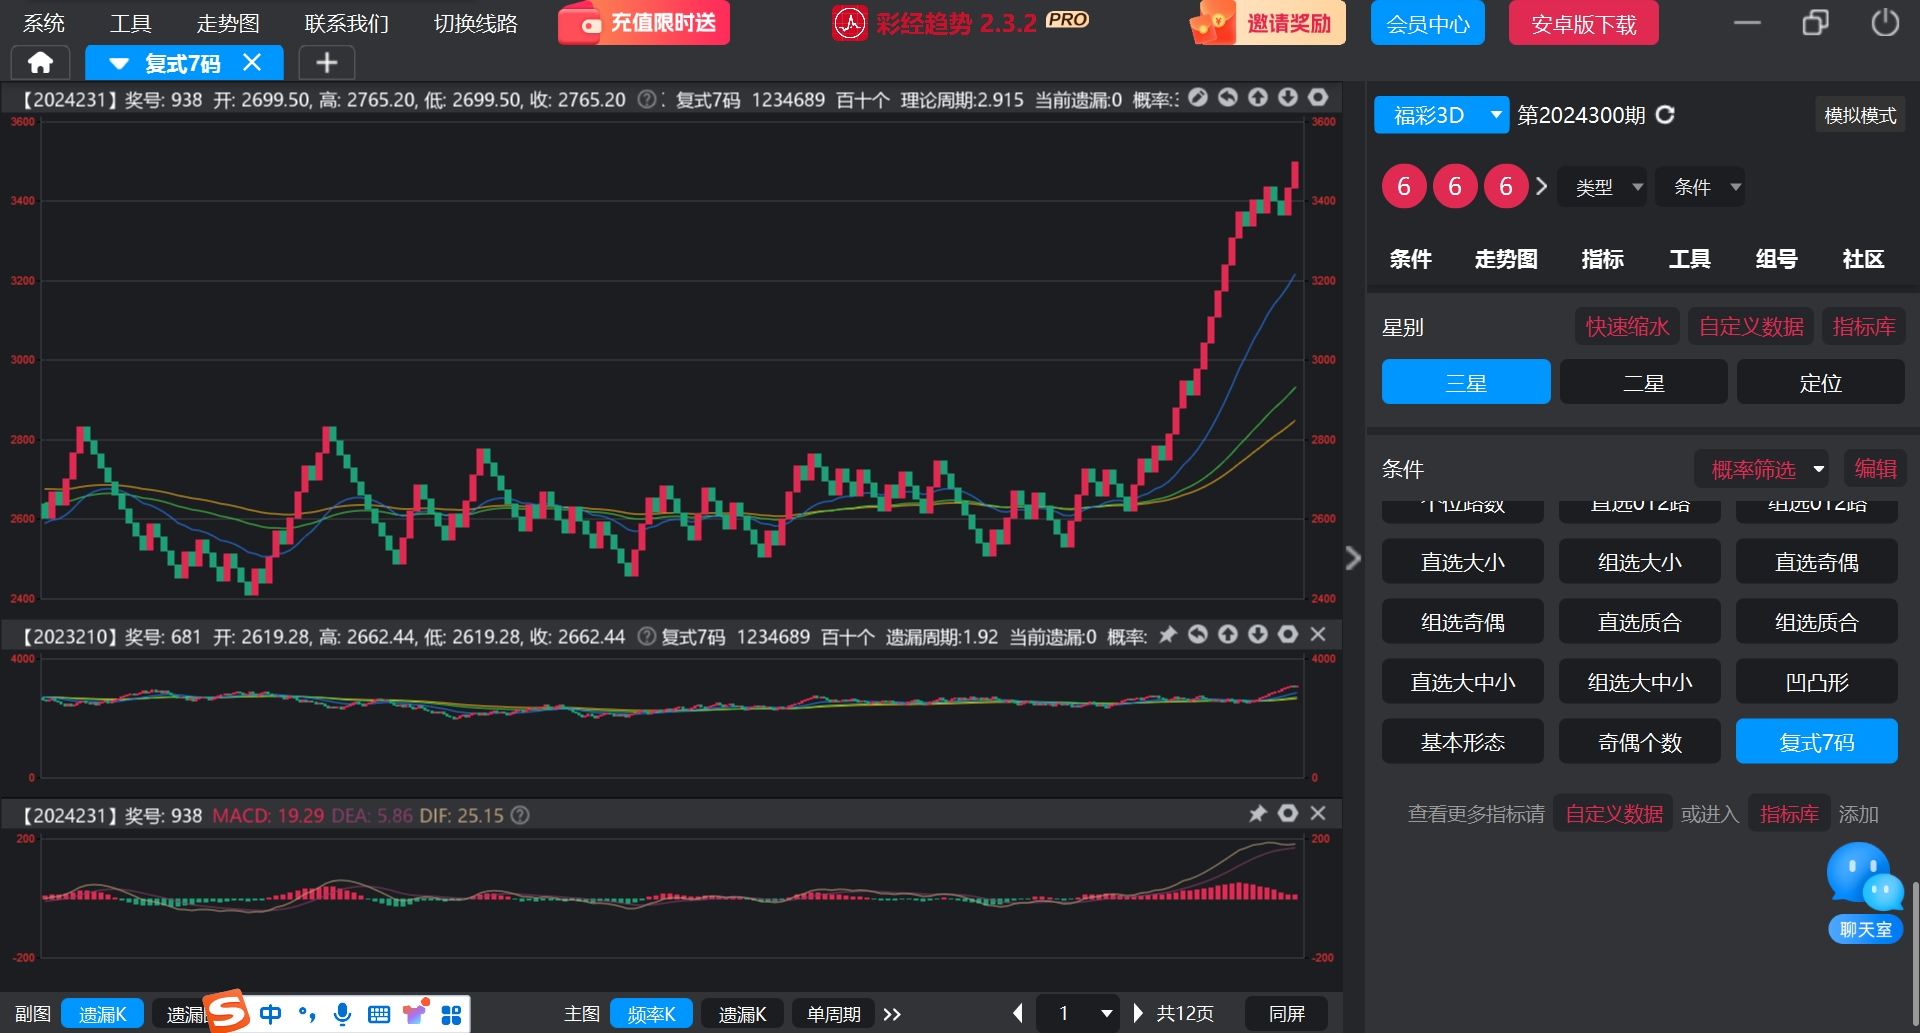Screen dimensions: 1920x1033
Task: Open the 条件 dropdown next to 类型
Action: click(x=1700, y=187)
